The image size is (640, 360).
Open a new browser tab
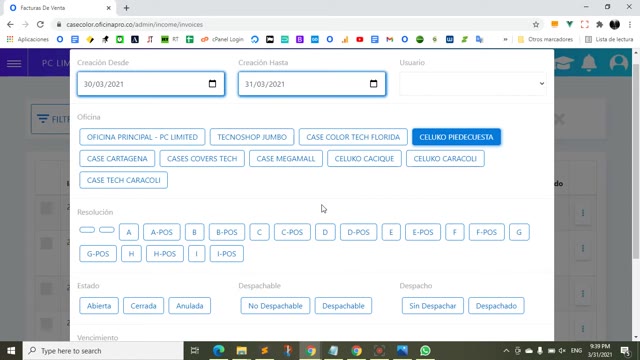click(126, 8)
